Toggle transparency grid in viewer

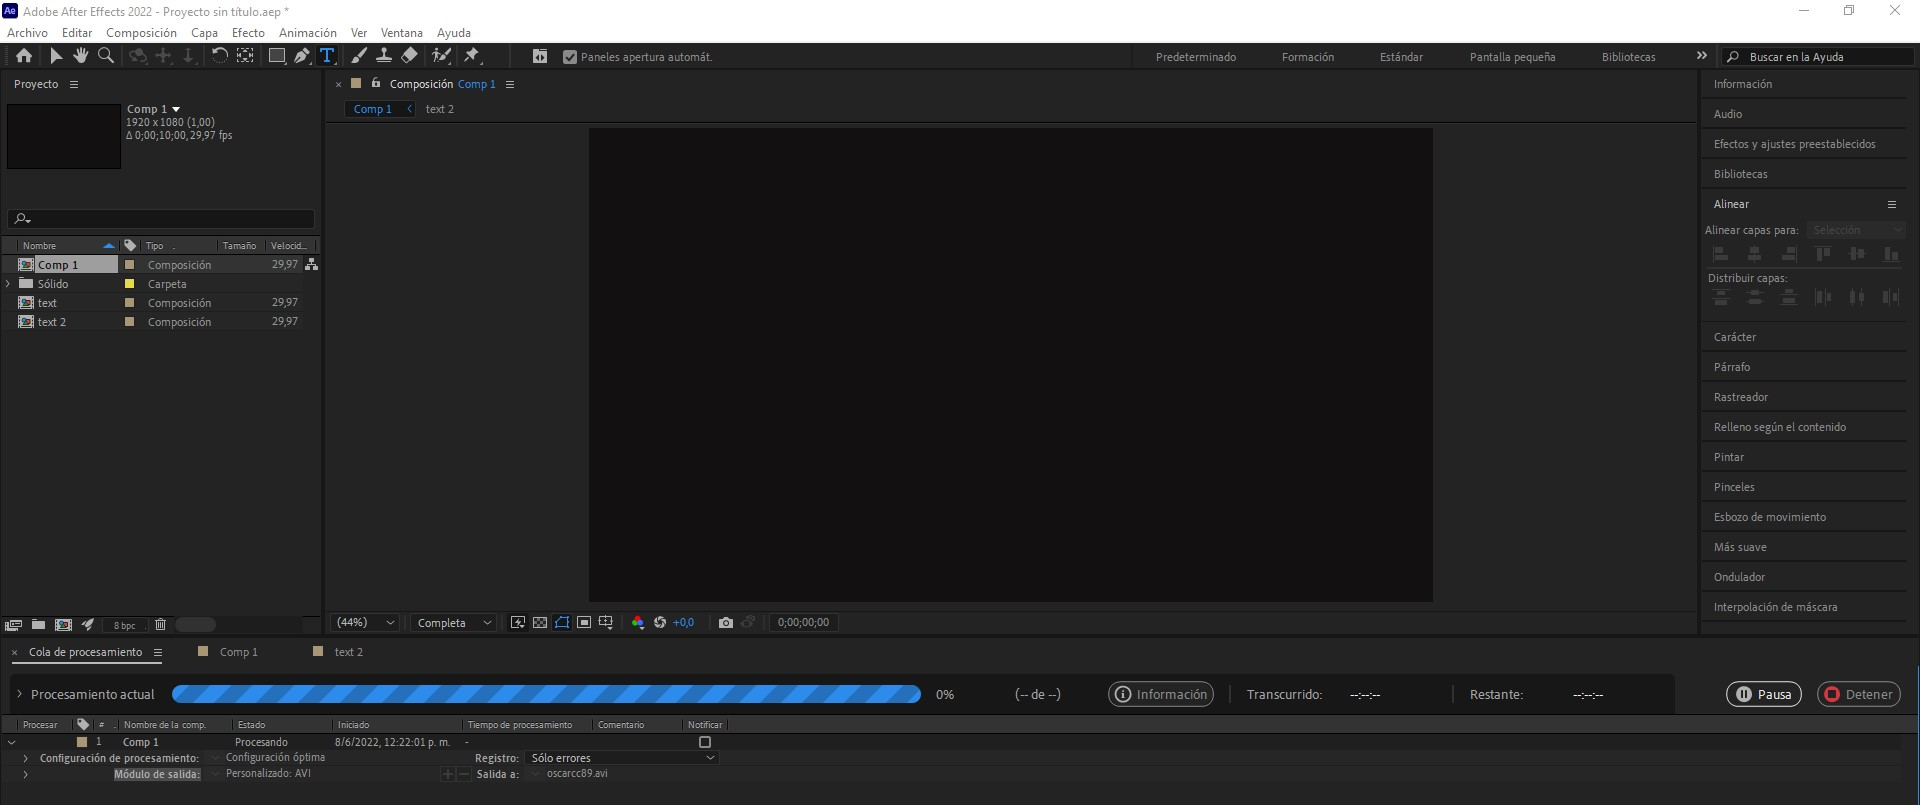click(x=540, y=622)
